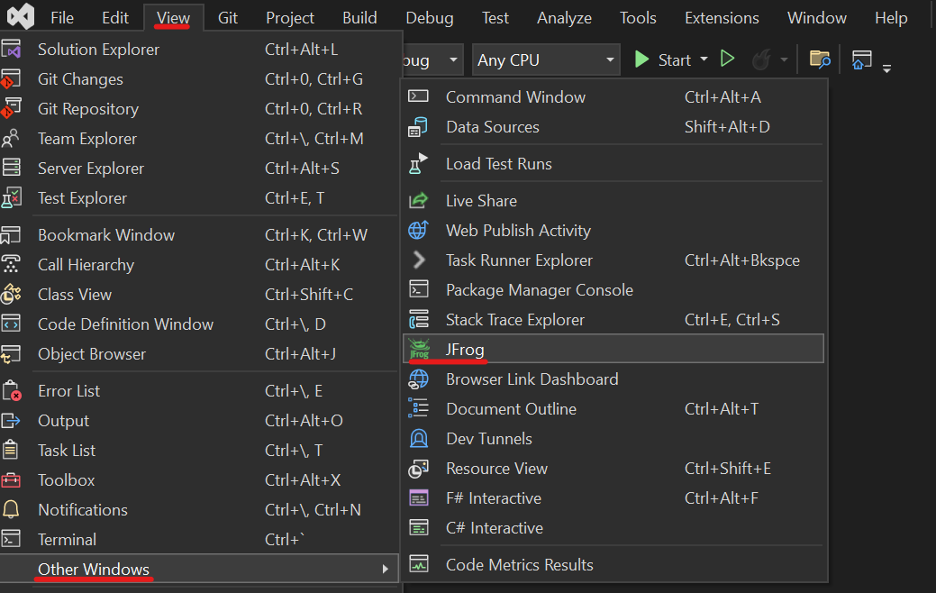Open the Any CPU platform dropdown
This screenshot has width=936, height=594.
(545, 60)
